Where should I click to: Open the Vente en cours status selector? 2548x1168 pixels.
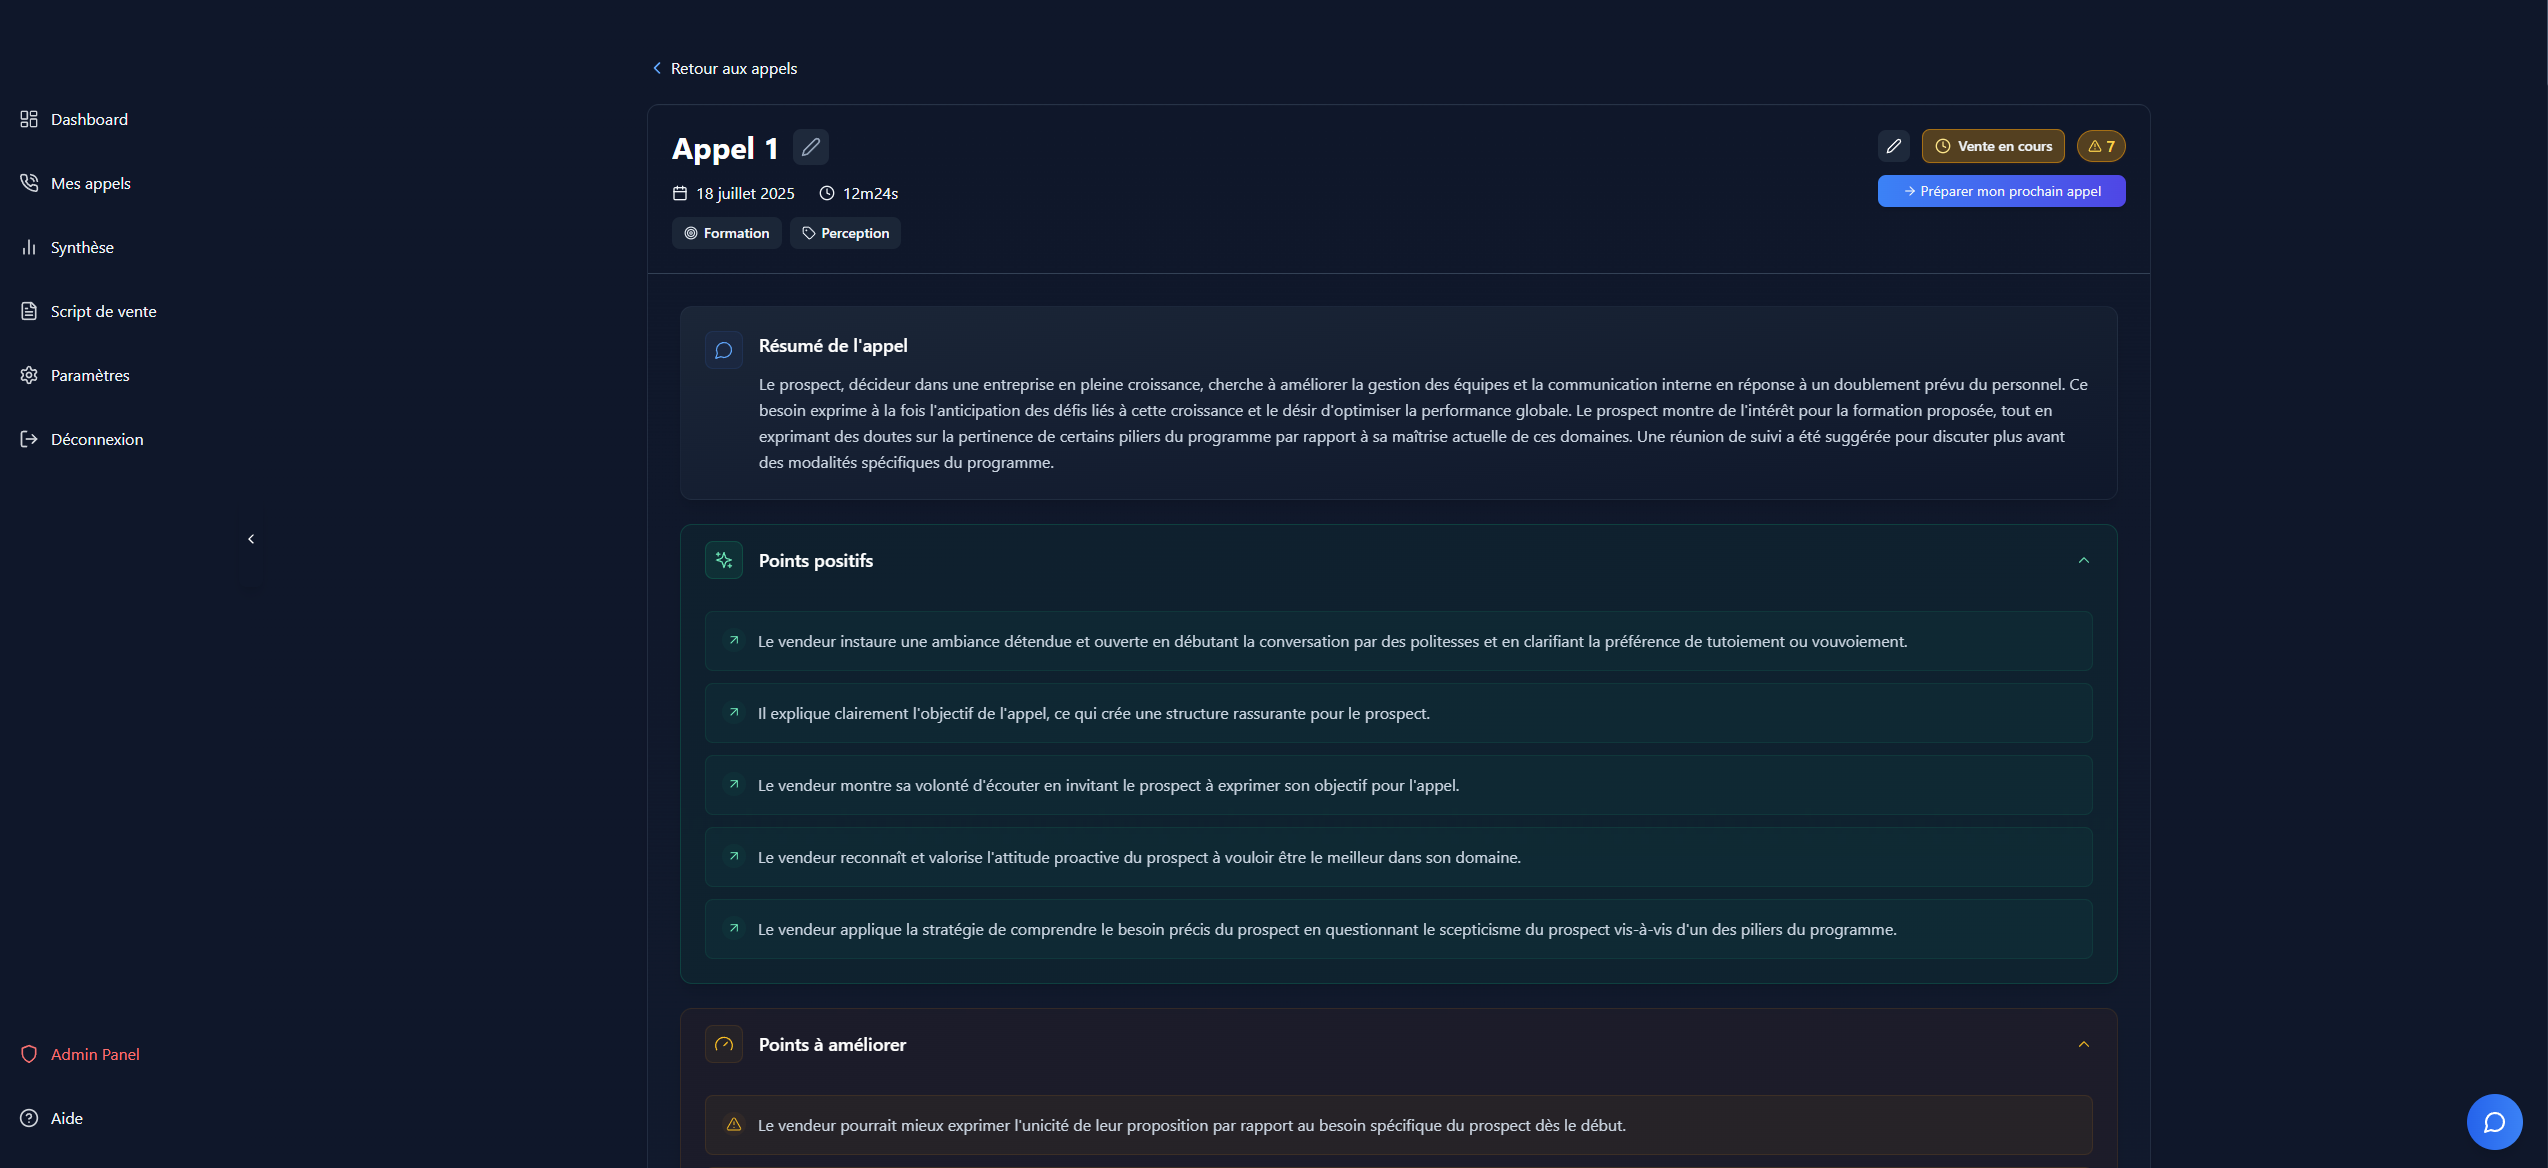[1992, 146]
